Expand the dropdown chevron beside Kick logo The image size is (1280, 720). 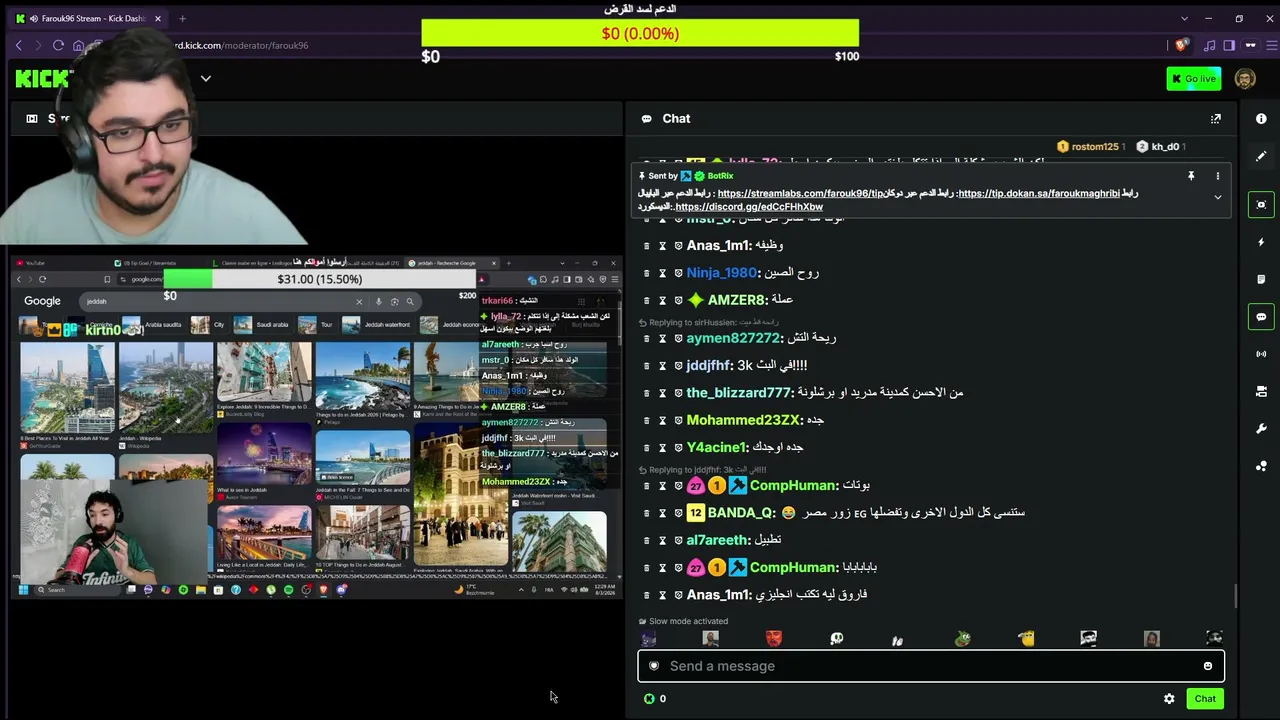[206, 79]
